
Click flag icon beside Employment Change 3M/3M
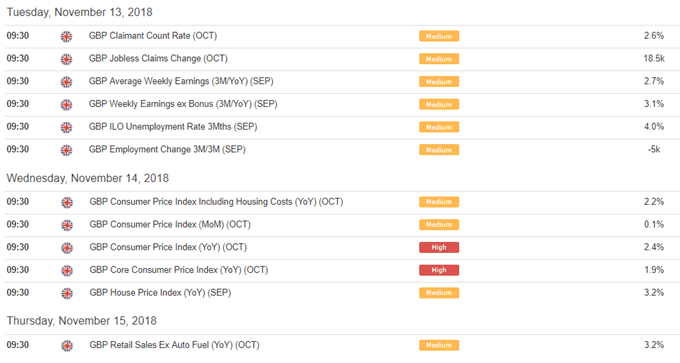[66, 150]
